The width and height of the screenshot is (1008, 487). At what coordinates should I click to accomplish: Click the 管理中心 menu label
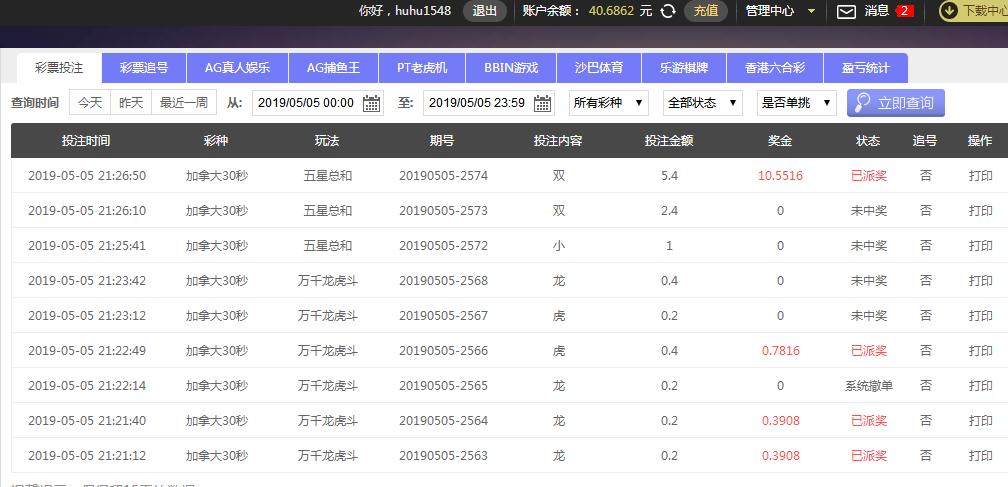[770, 11]
